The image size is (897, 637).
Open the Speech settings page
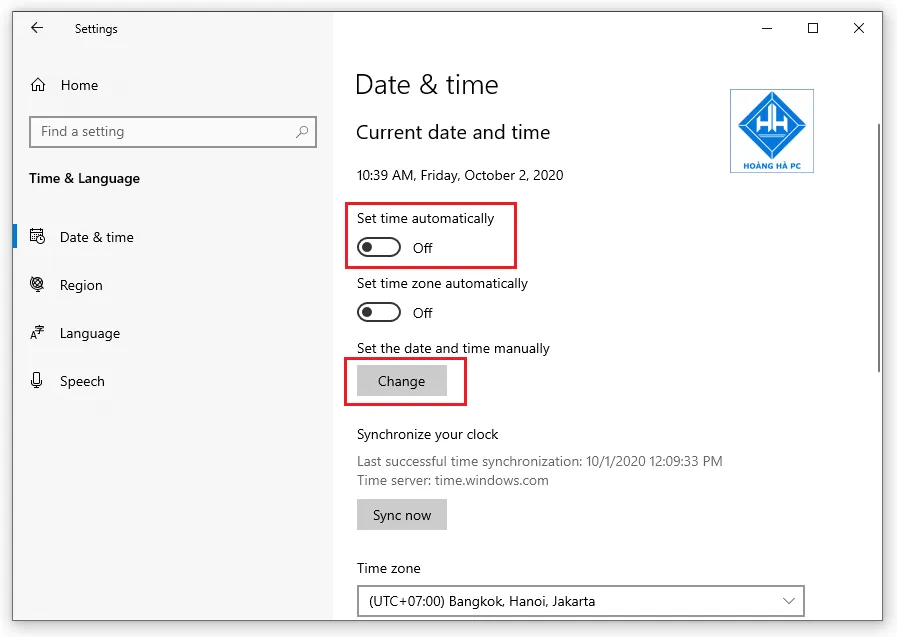82,381
